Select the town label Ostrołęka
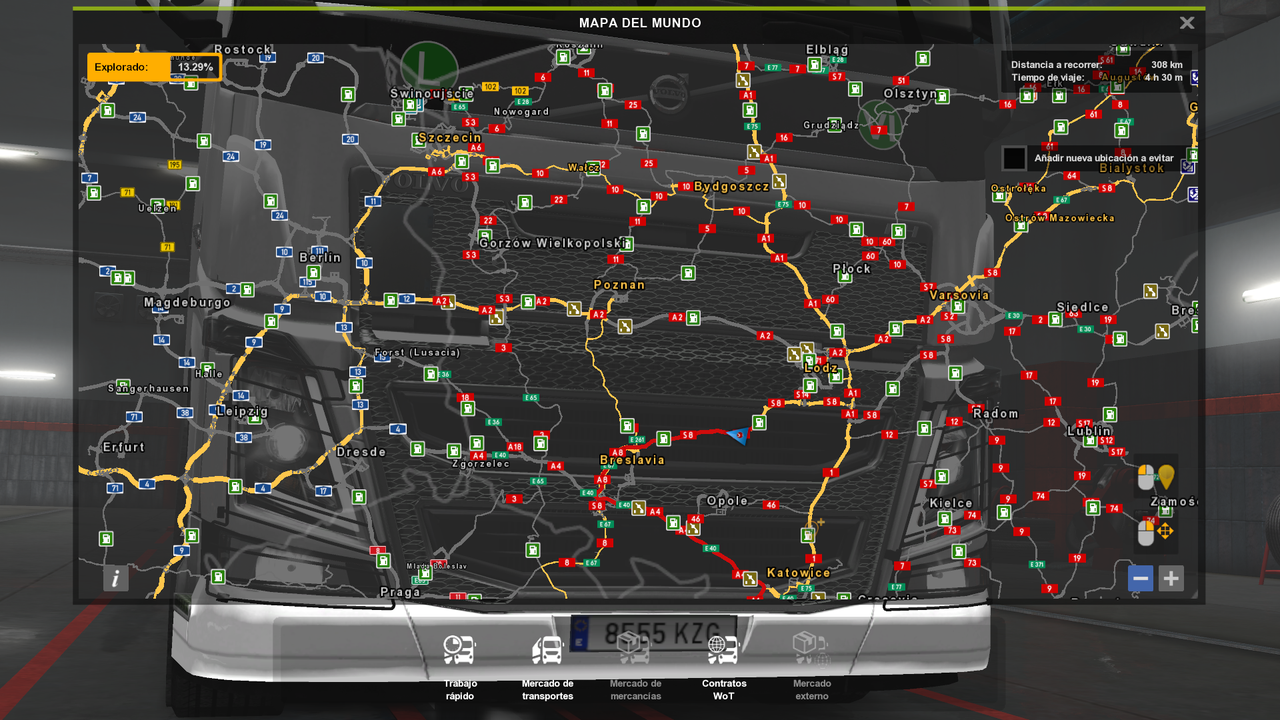Viewport: 1280px width, 720px height. click(1018, 188)
